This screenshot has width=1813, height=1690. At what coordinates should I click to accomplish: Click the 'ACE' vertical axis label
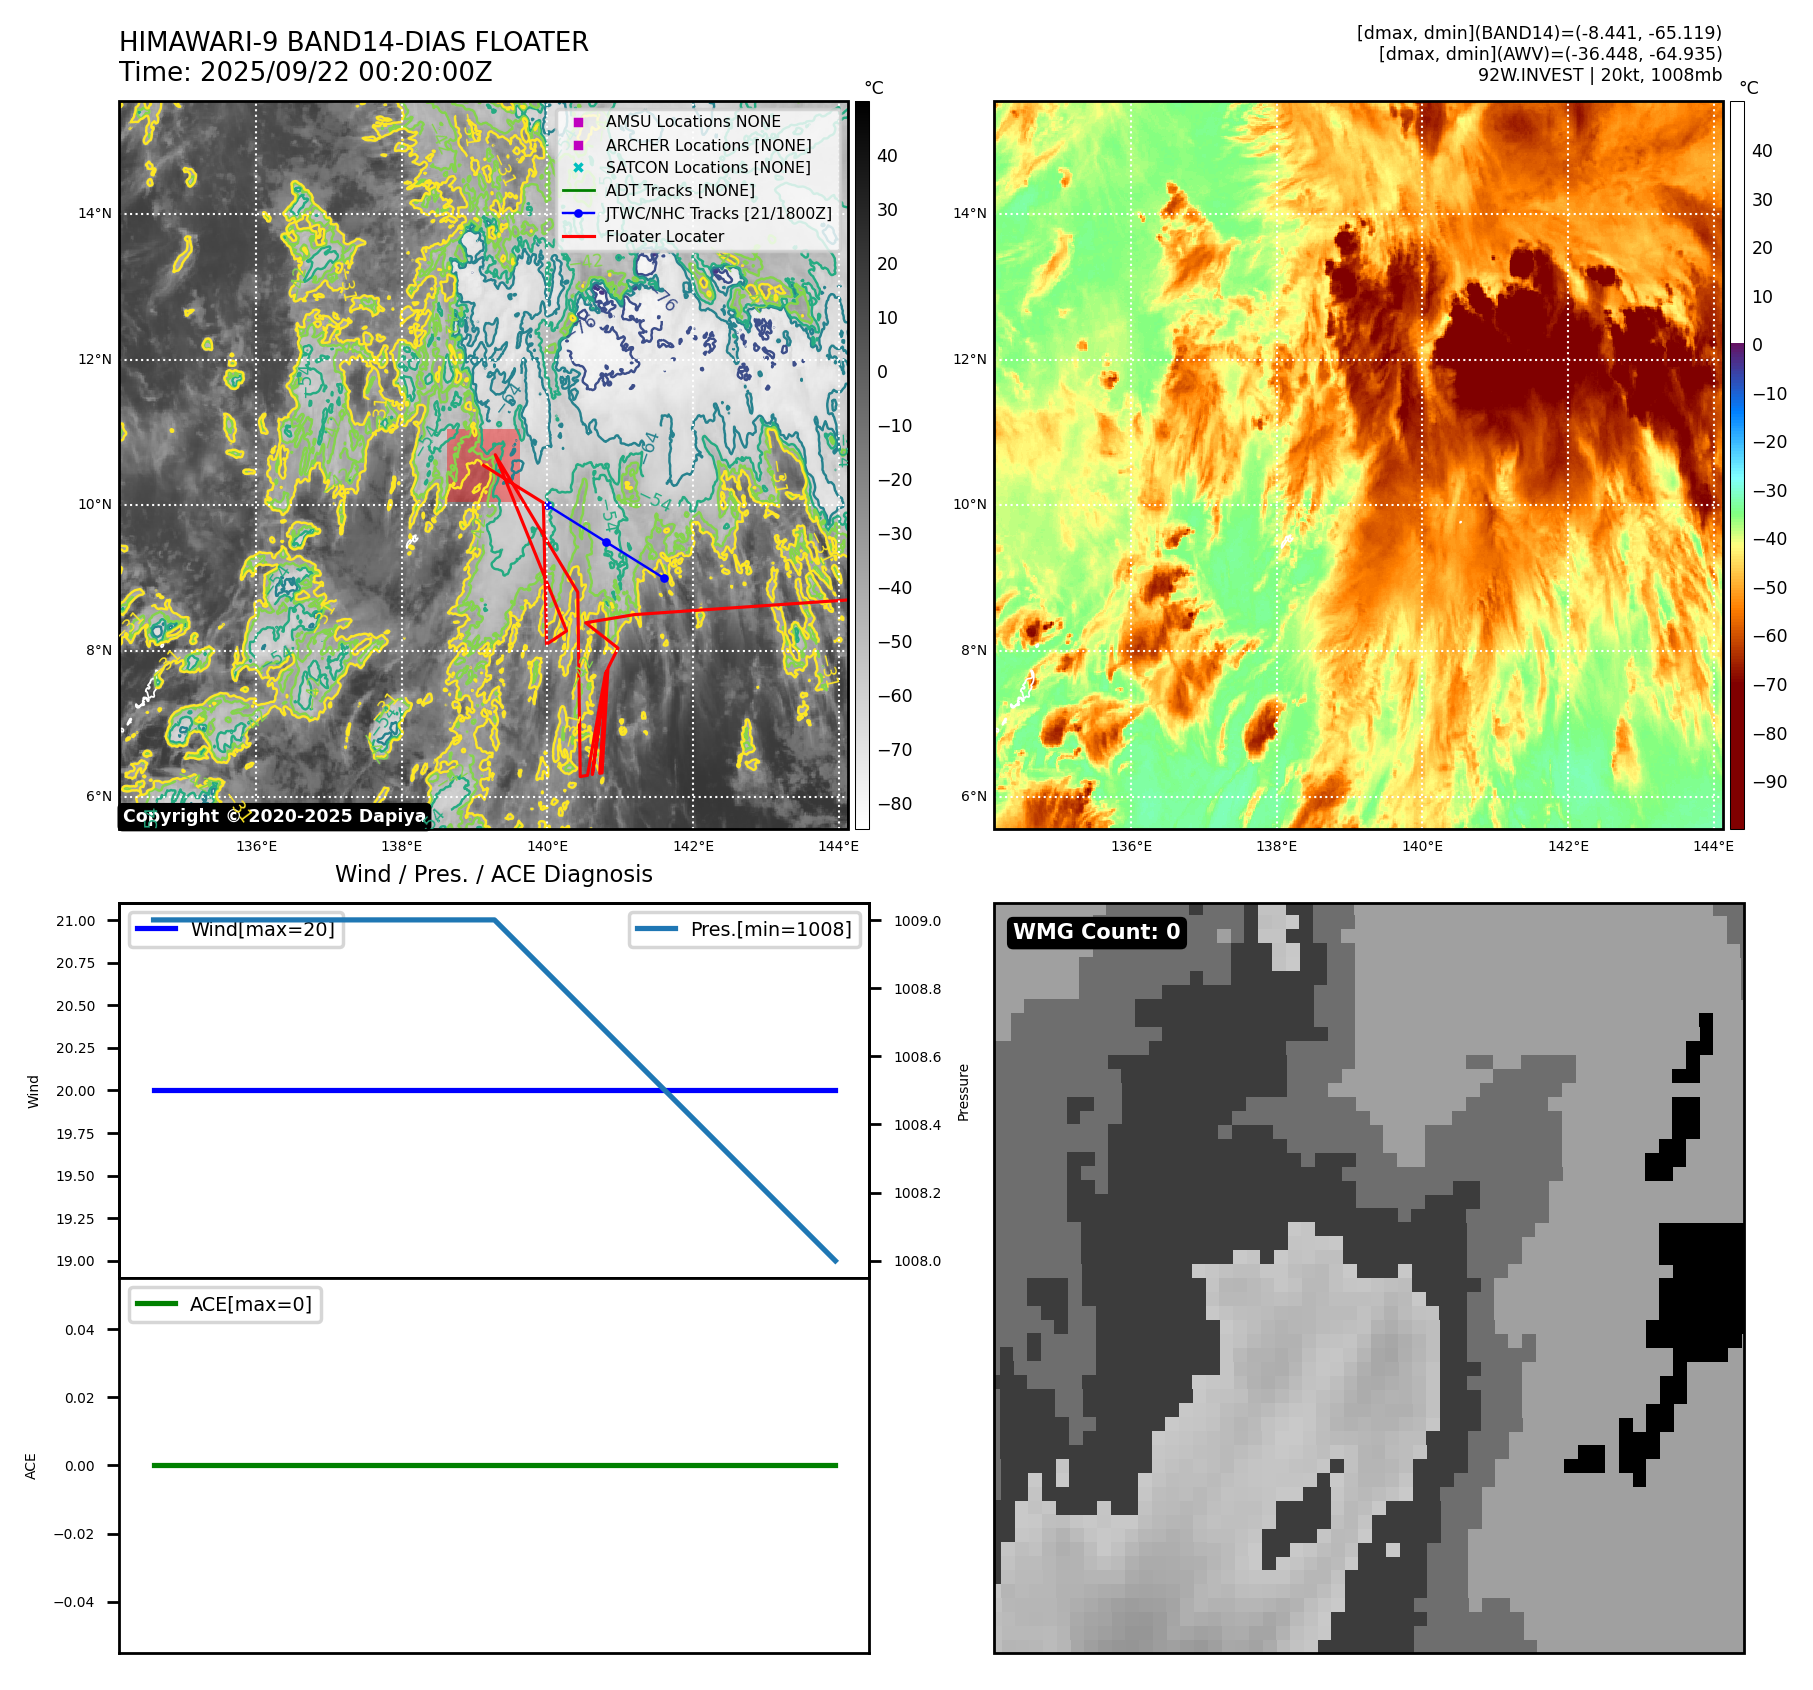tap(31, 1466)
